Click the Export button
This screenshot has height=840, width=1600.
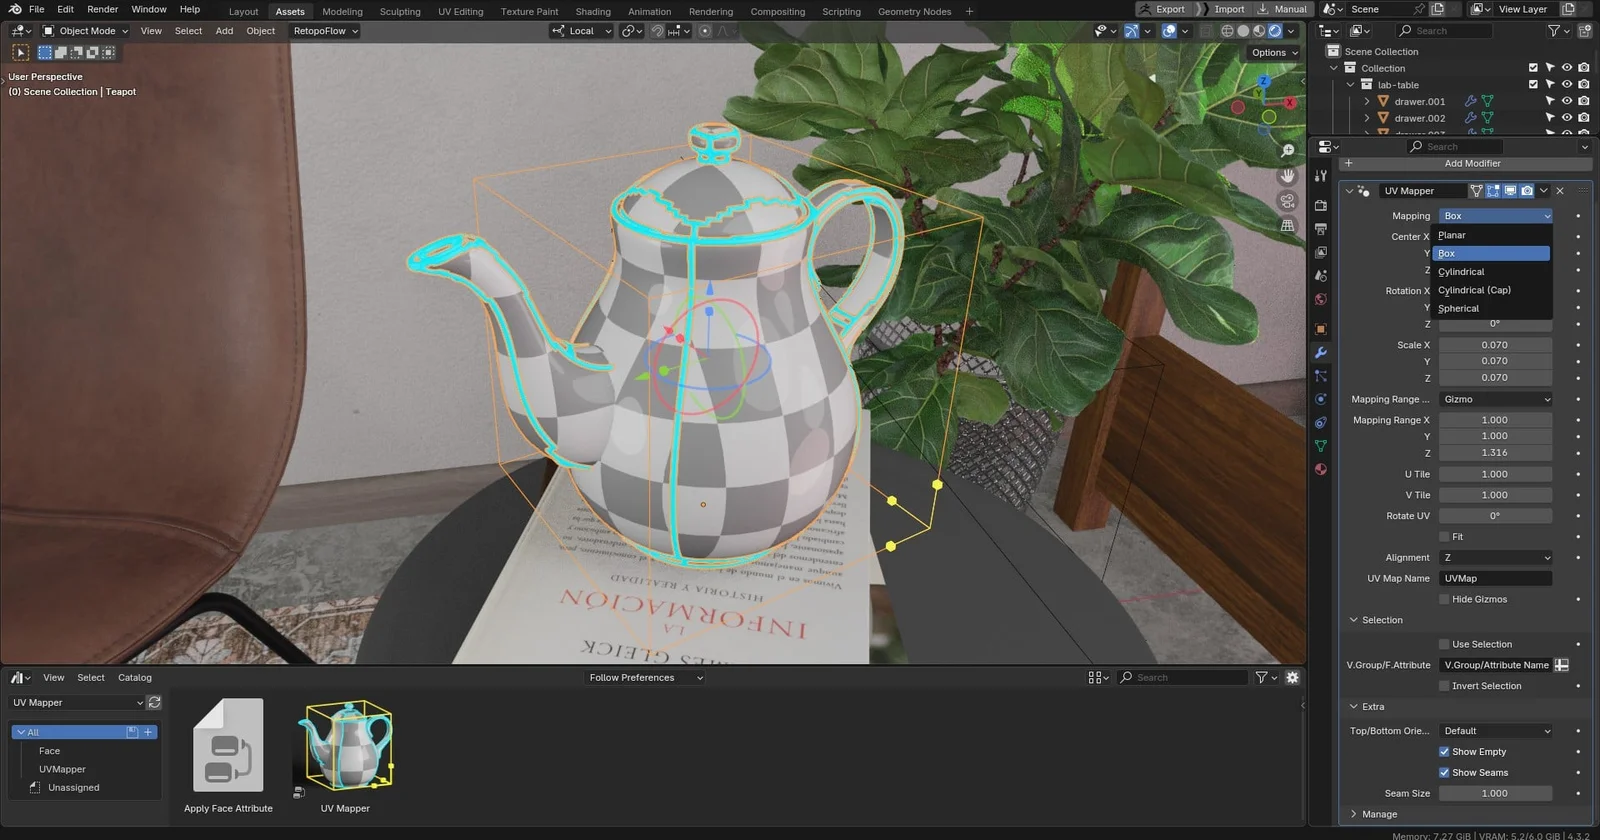tap(1164, 9)
